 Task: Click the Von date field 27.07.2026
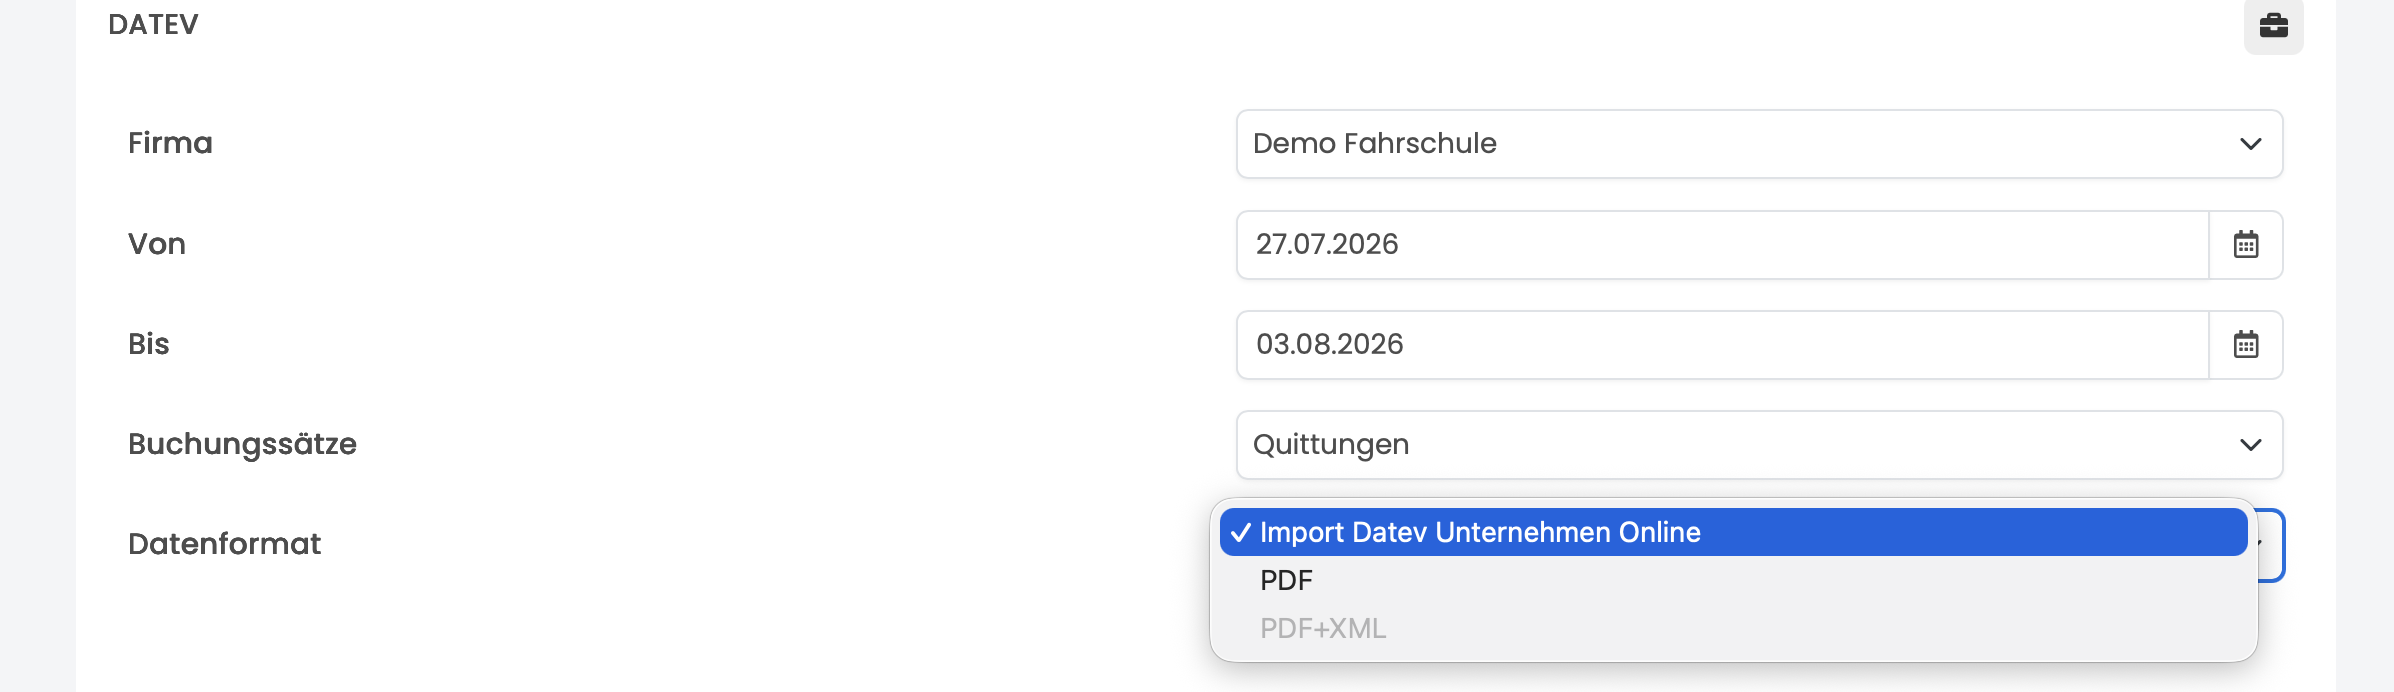click(1722, 244)
